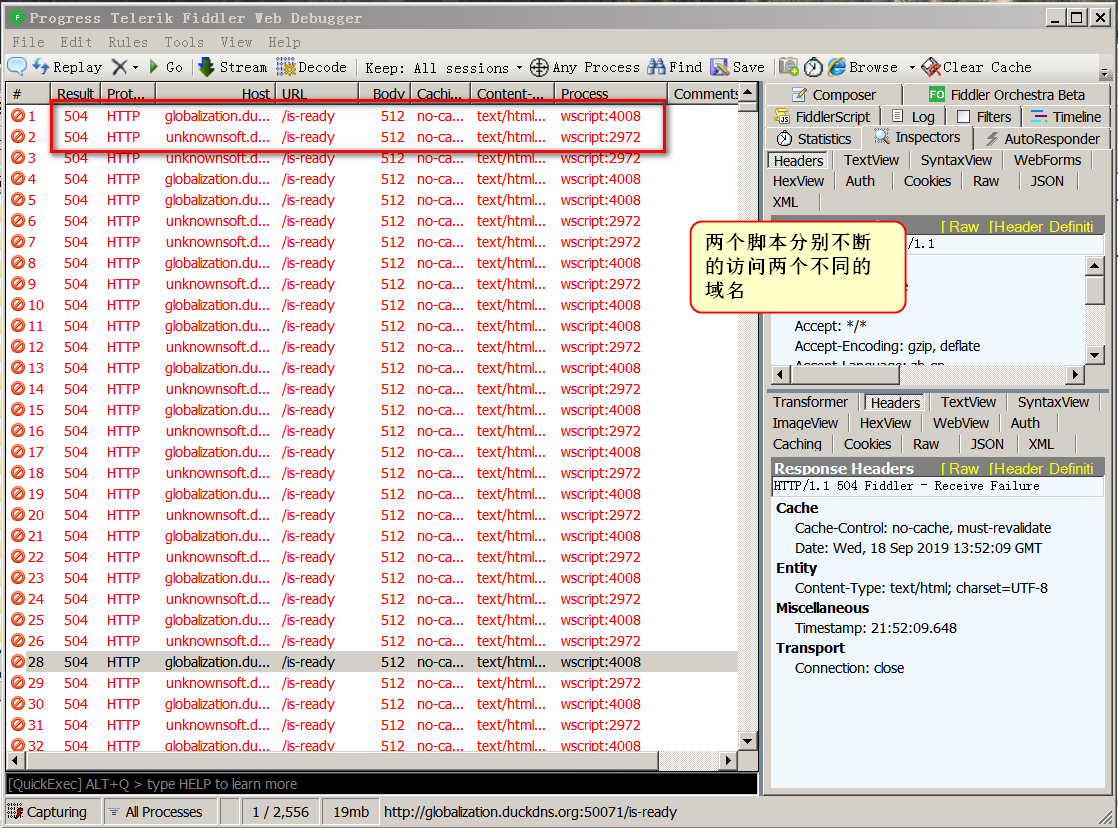Screen dimensions: 1118x828
Task: Open request Cookies inspector tab
Action: pos(927,181)
